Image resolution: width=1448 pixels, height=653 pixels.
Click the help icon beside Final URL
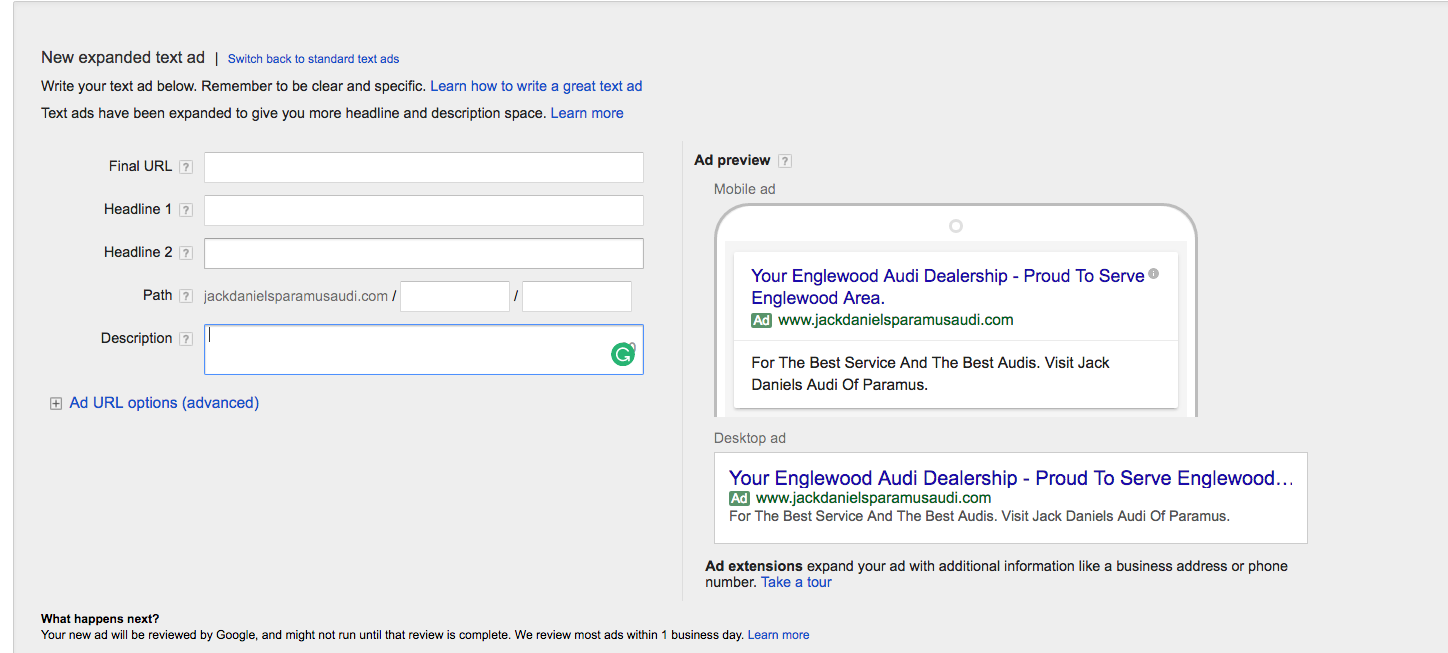pyautogui.click(x=186, y=167)
